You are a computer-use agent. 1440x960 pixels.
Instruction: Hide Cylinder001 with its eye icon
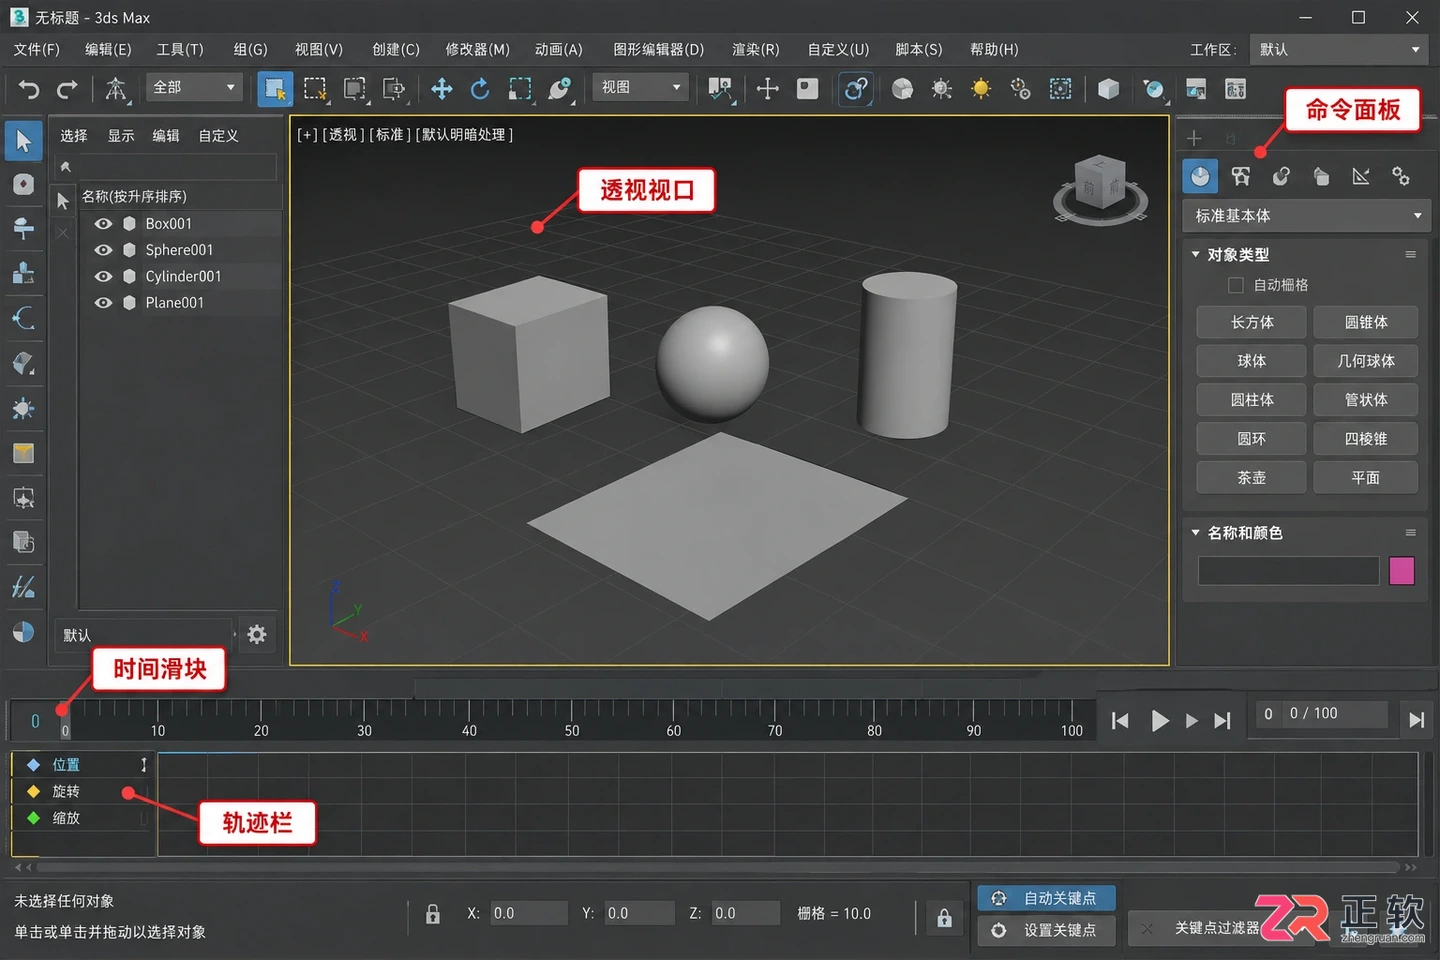coord(103,276)
